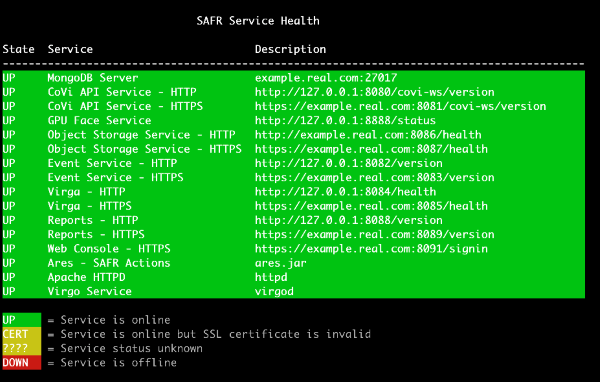
Task: Open the Event Service HTTPS version URL
Action: [x=375, y=178]
